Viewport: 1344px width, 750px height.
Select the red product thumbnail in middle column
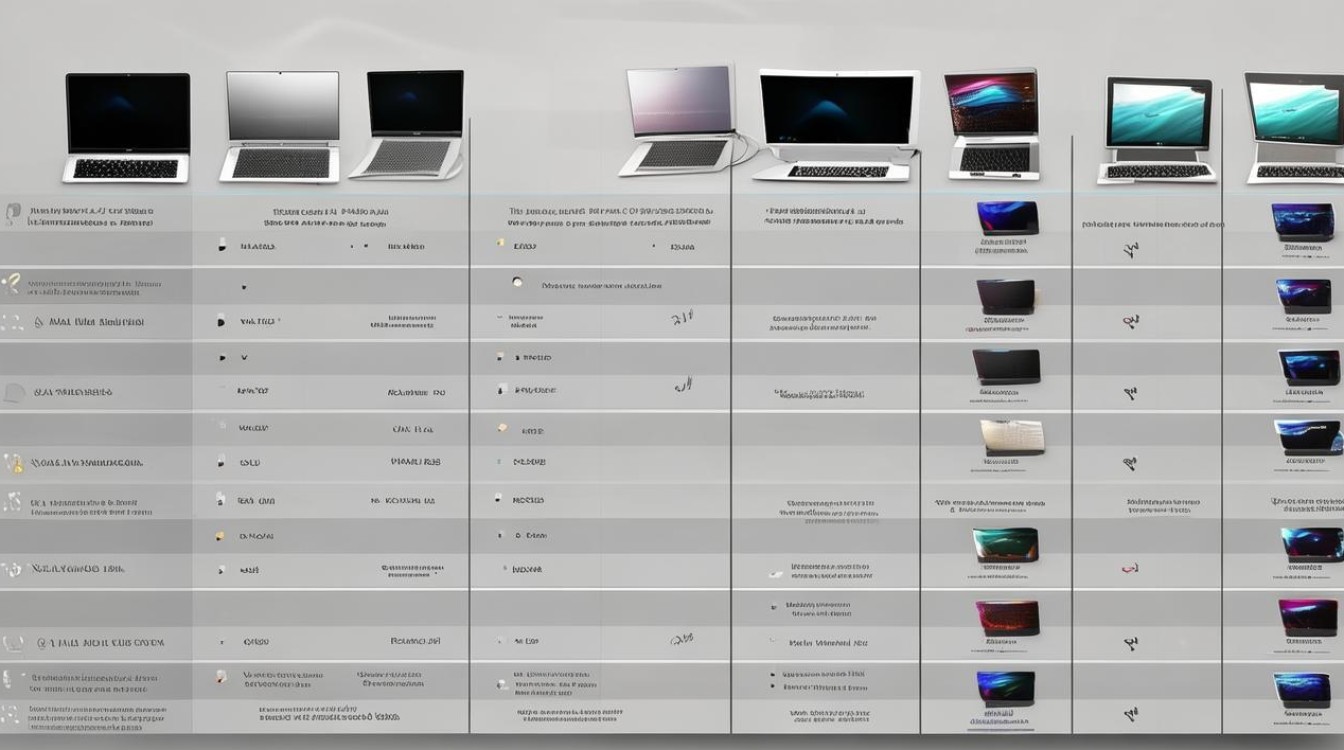(x=1007, y=617)
